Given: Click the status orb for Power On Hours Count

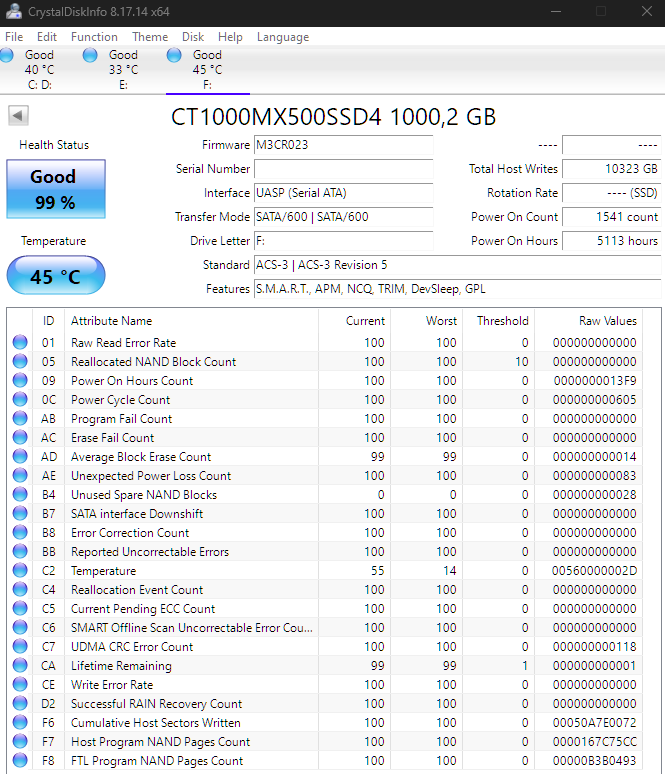Looking at the screenshot, I should pos(20,380).
